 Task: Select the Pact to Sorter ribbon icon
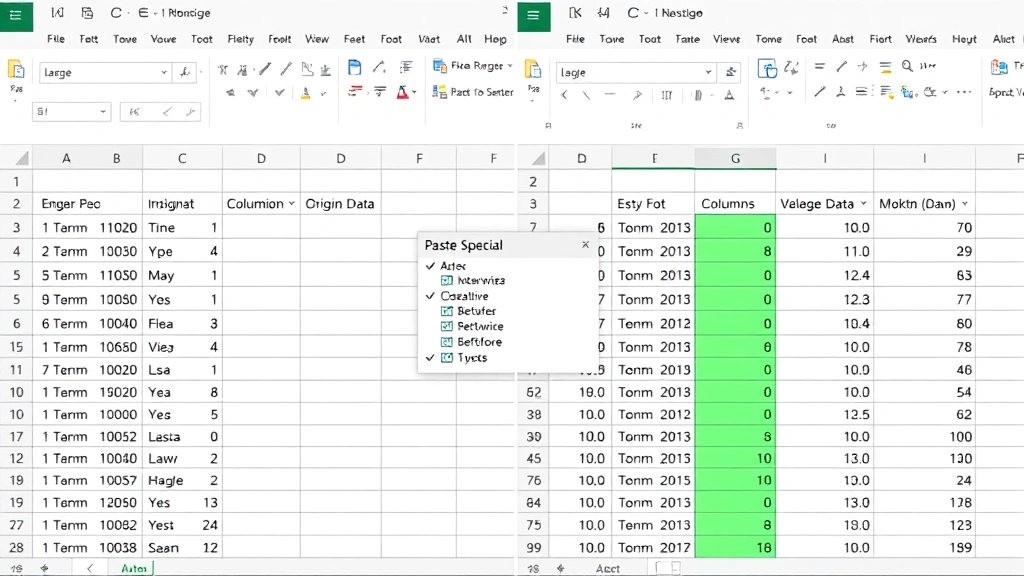click(x=472, y=91)
